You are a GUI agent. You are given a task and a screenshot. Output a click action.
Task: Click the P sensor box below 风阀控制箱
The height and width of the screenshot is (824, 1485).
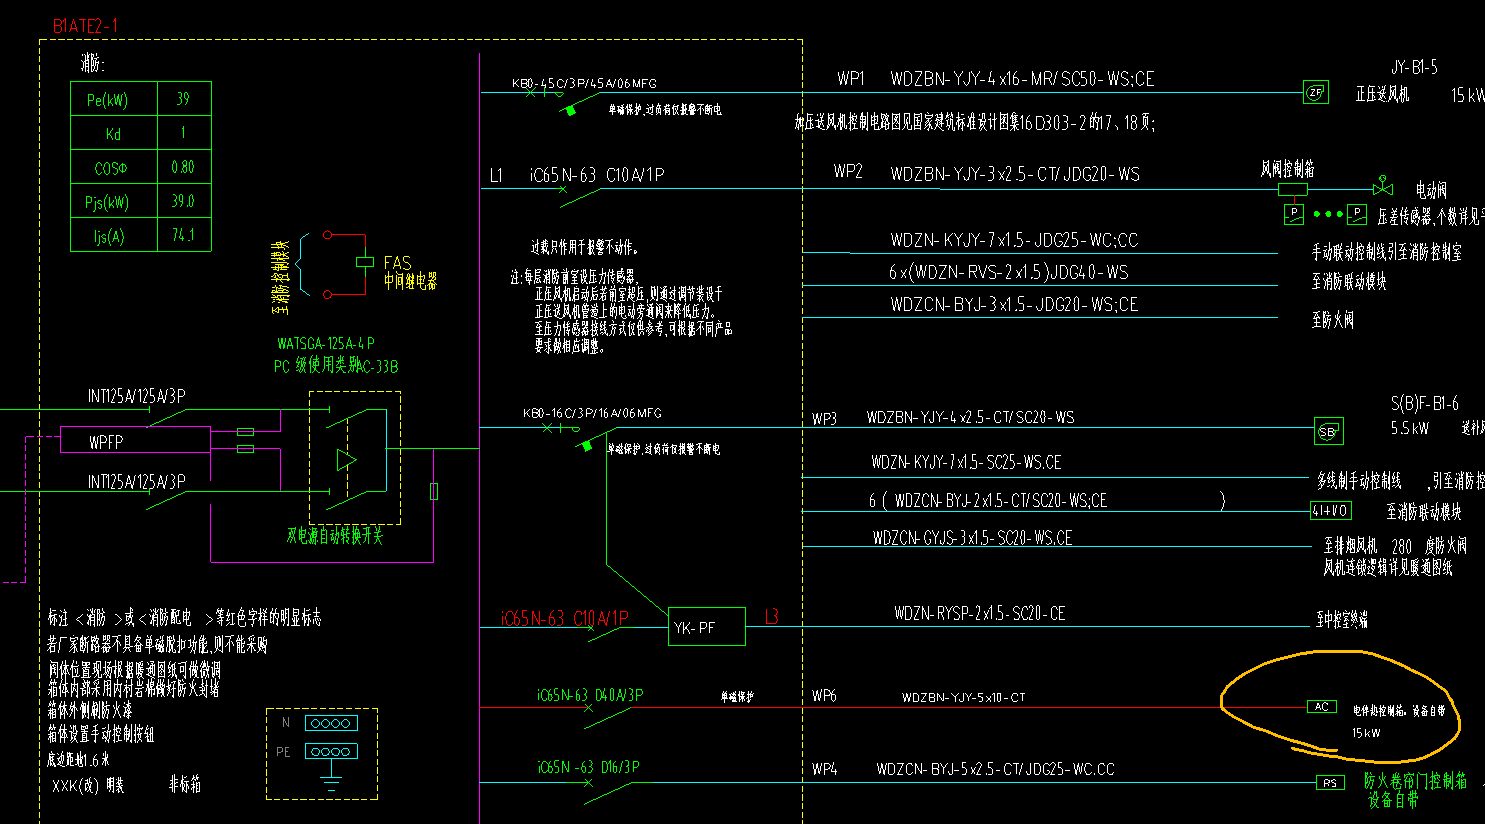pos(1294,213)
